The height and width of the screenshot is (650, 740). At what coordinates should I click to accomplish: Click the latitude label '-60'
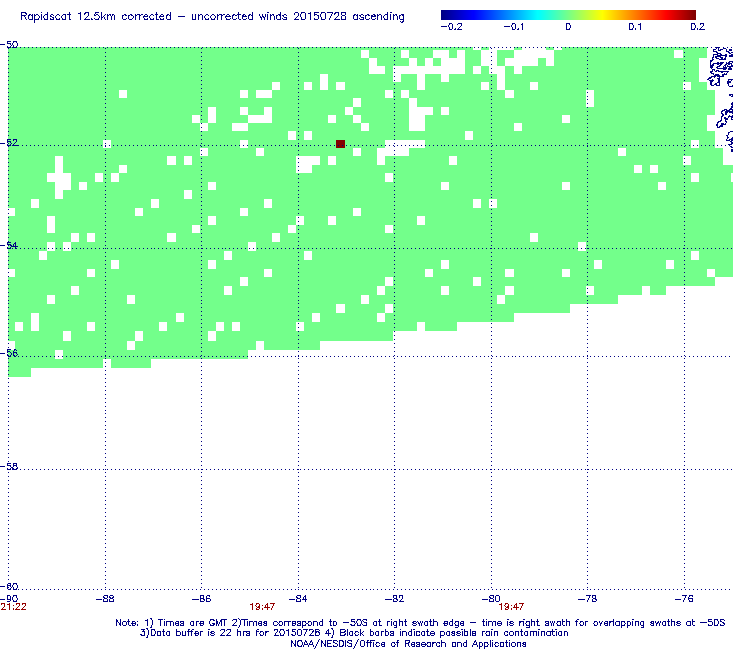[x=9, y=586]
